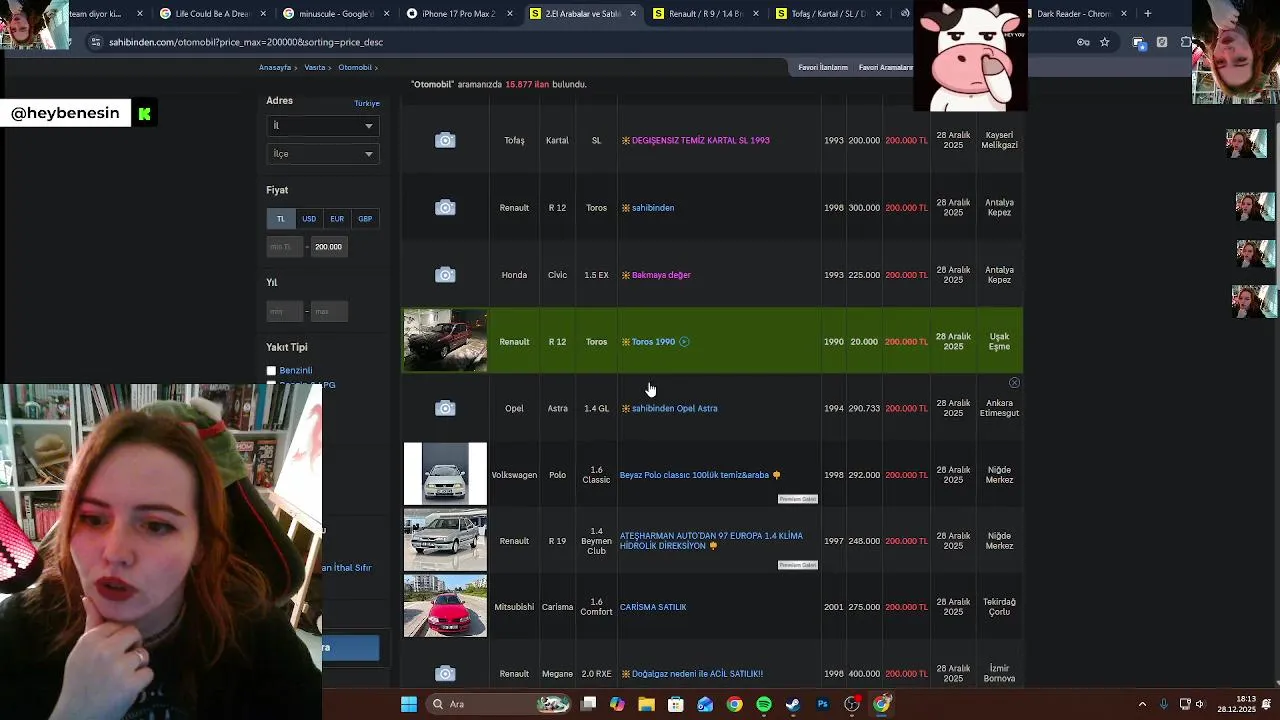Click camera icon in 'sahibinden' Renault R 12 row
Viewport: 1280px width, 720px height.
pos(445,208)
